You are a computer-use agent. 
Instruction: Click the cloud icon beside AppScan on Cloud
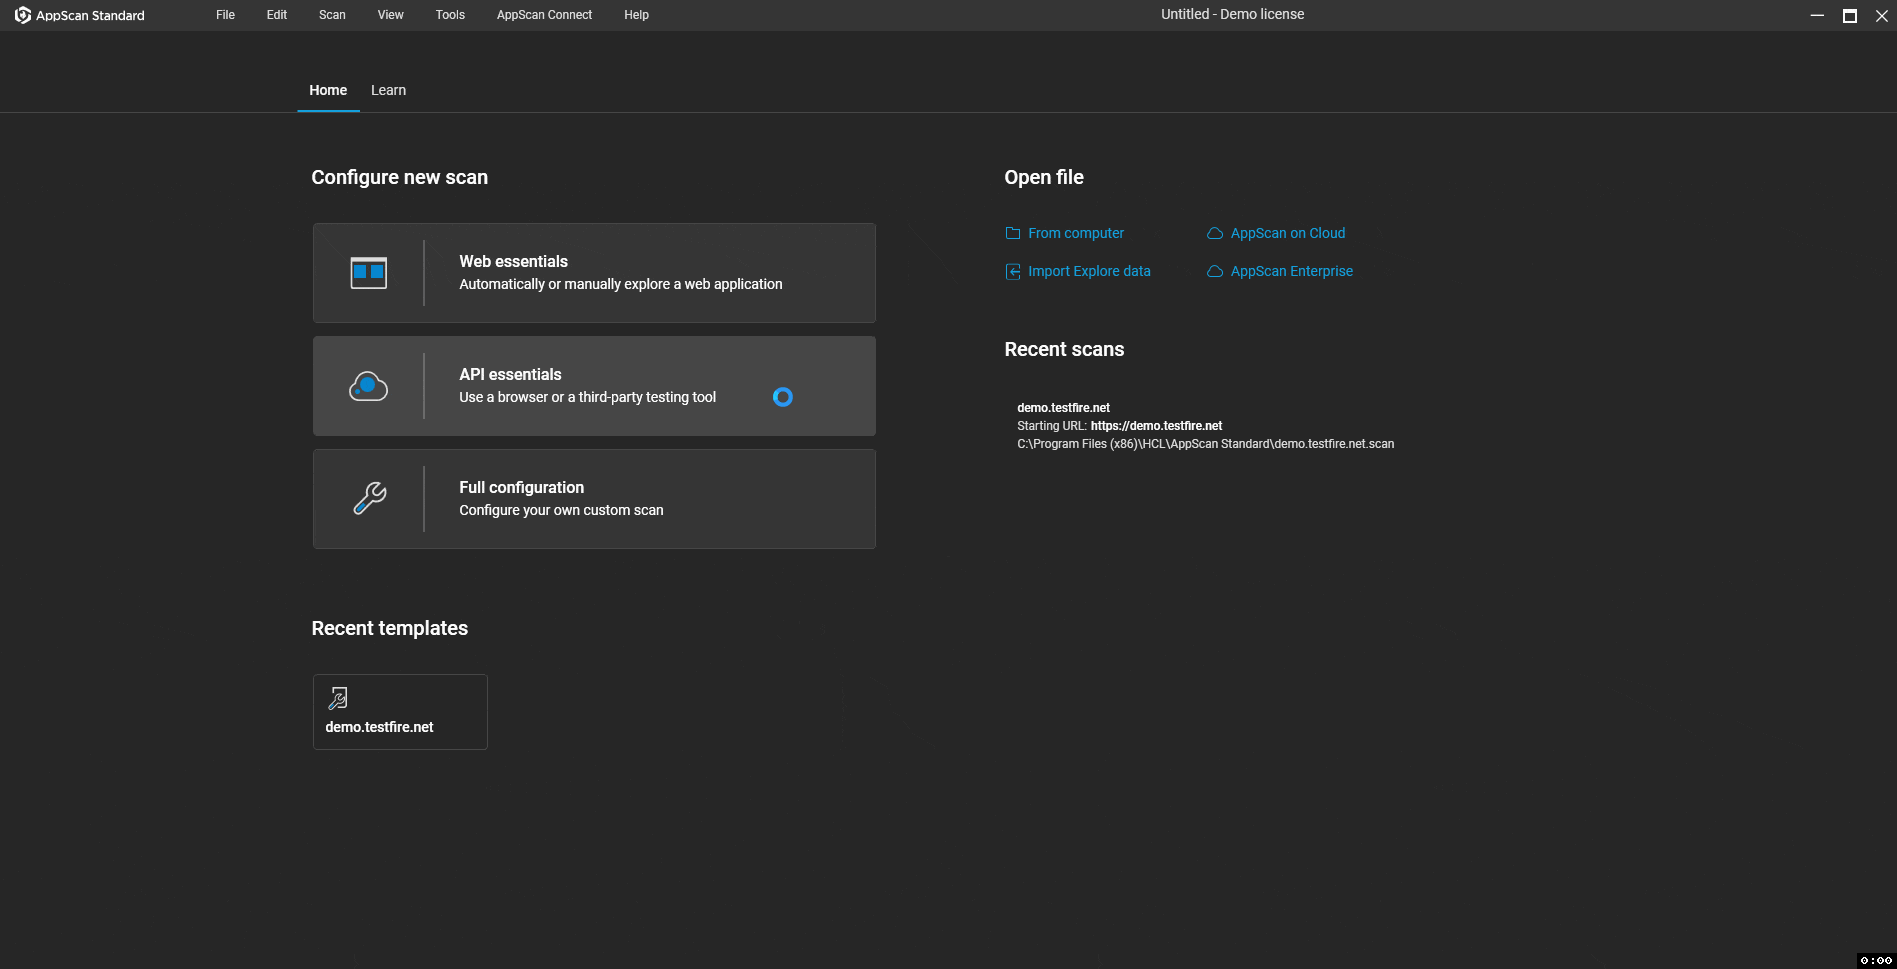1215,233
